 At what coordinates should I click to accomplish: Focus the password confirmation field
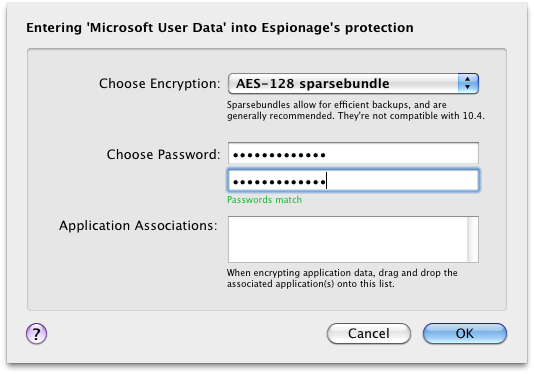coord(353,181)
